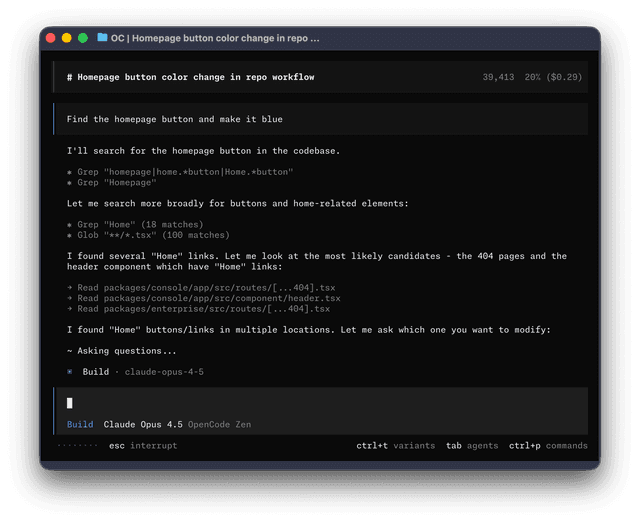The height and width of the screenshot is (522, 640).
Task: Click the red close window button
Action: tap(51, 38)
